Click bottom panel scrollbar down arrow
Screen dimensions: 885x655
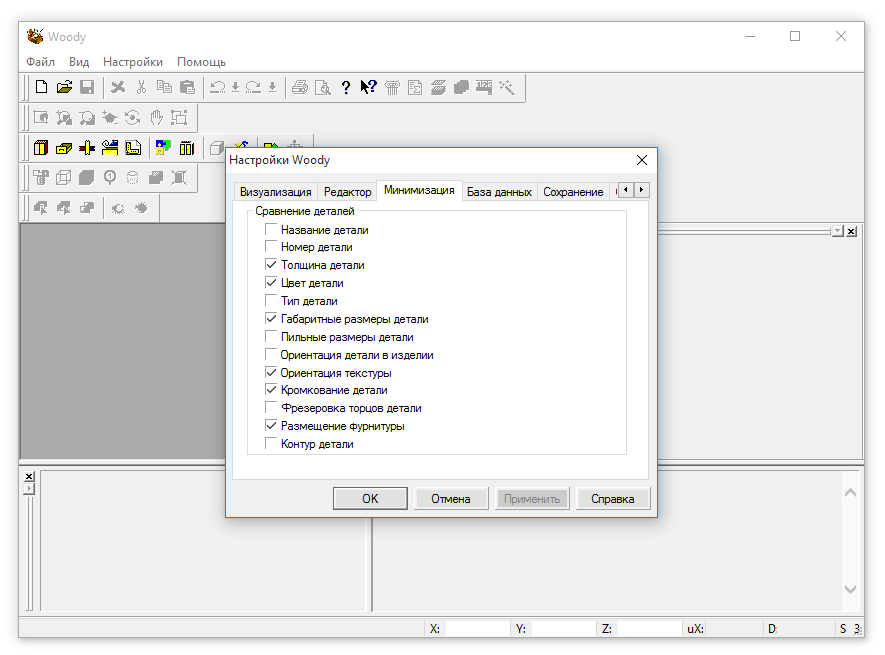851,589
